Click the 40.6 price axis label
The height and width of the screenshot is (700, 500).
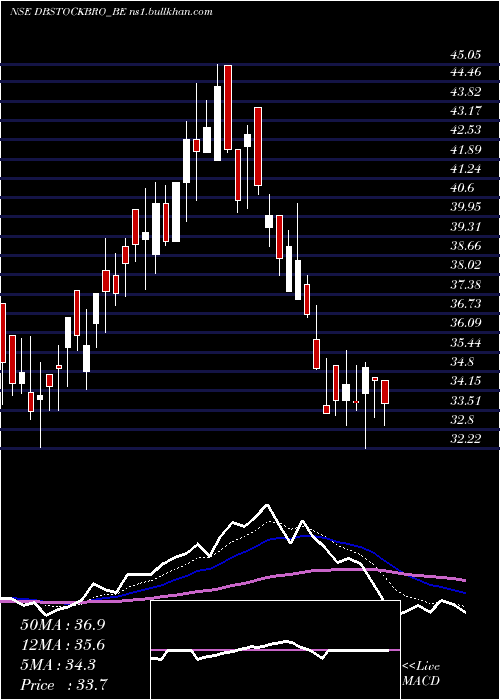click(x=461, y=188)
